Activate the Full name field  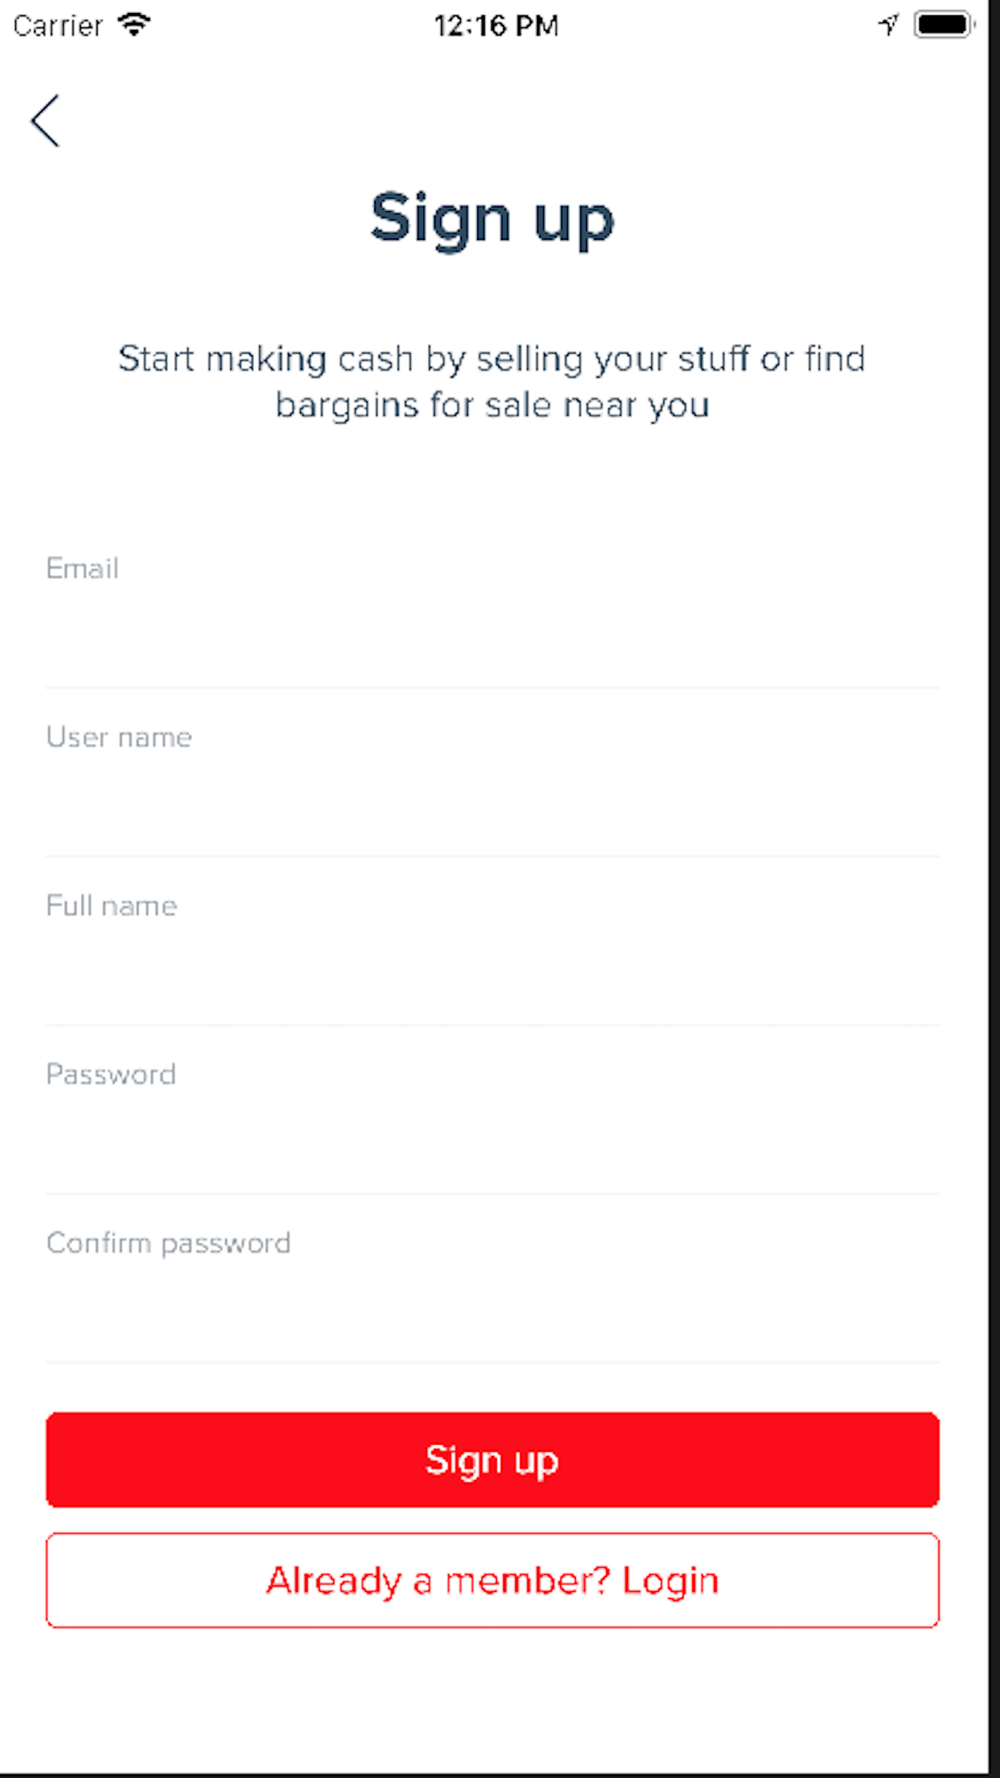[x=492, y=942]
